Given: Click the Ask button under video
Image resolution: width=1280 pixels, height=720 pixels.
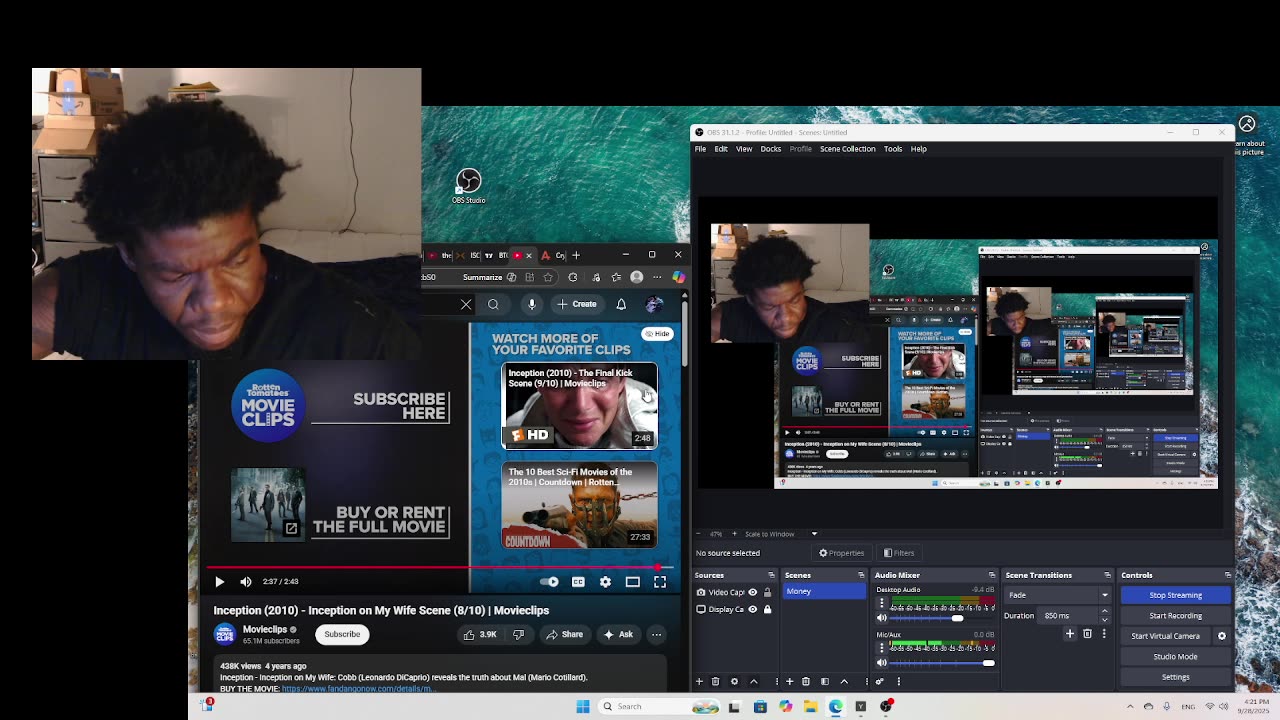Looking at the screenshot, I should pyautogui.click(x=617, y=634).
